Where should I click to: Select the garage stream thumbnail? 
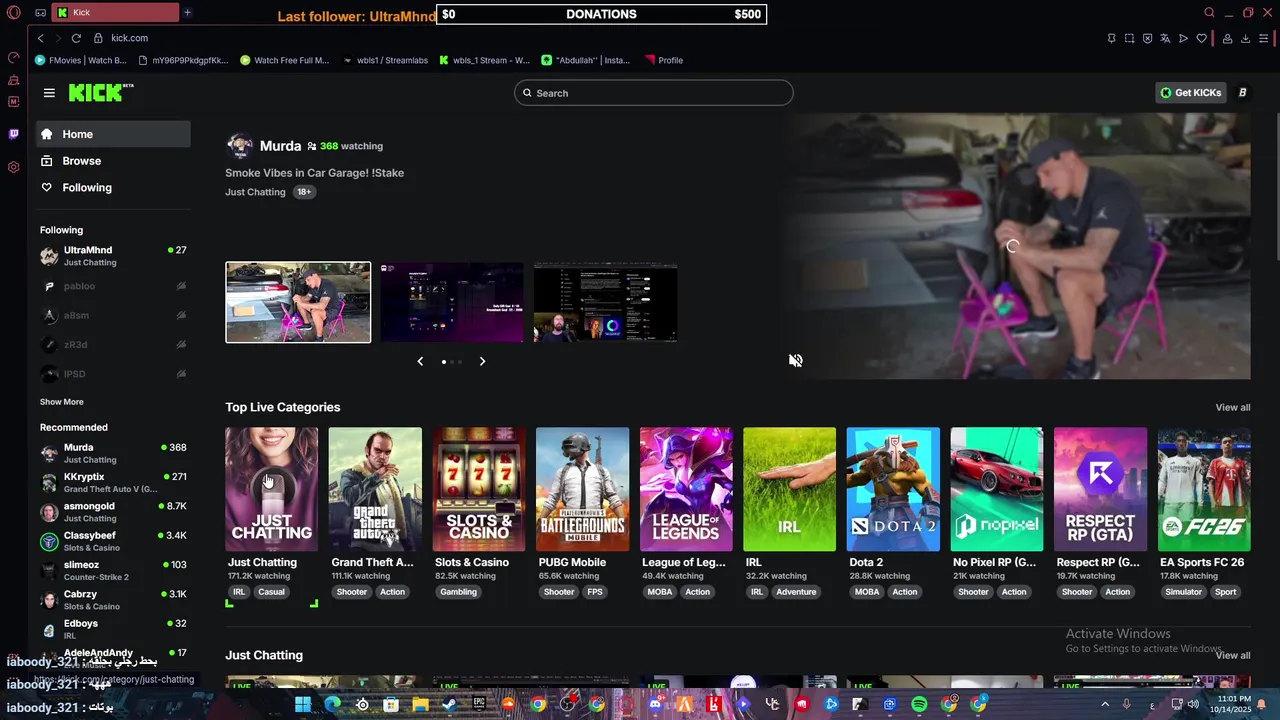(x=298, y=302)
